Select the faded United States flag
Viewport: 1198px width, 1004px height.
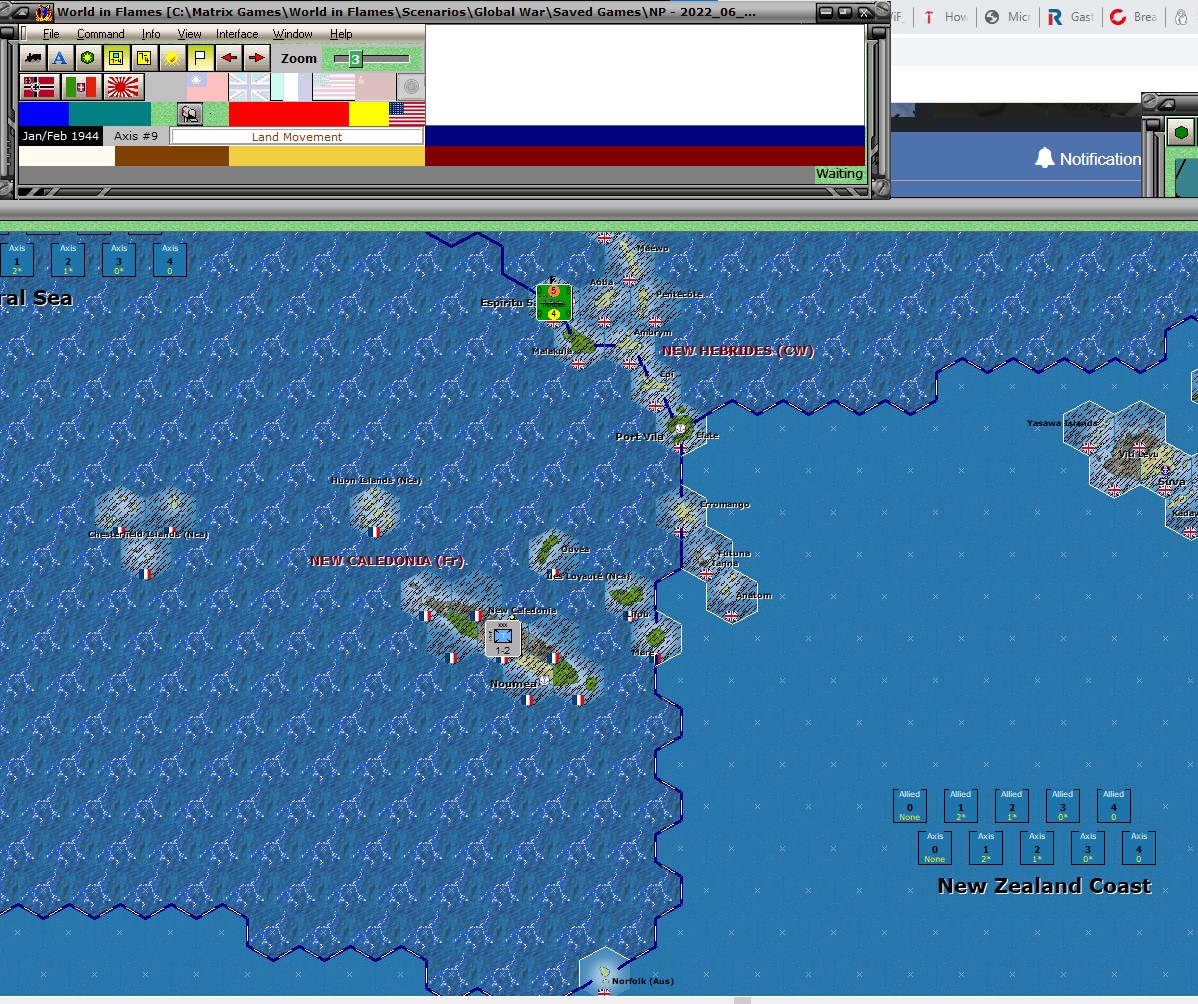coord(333,87)
